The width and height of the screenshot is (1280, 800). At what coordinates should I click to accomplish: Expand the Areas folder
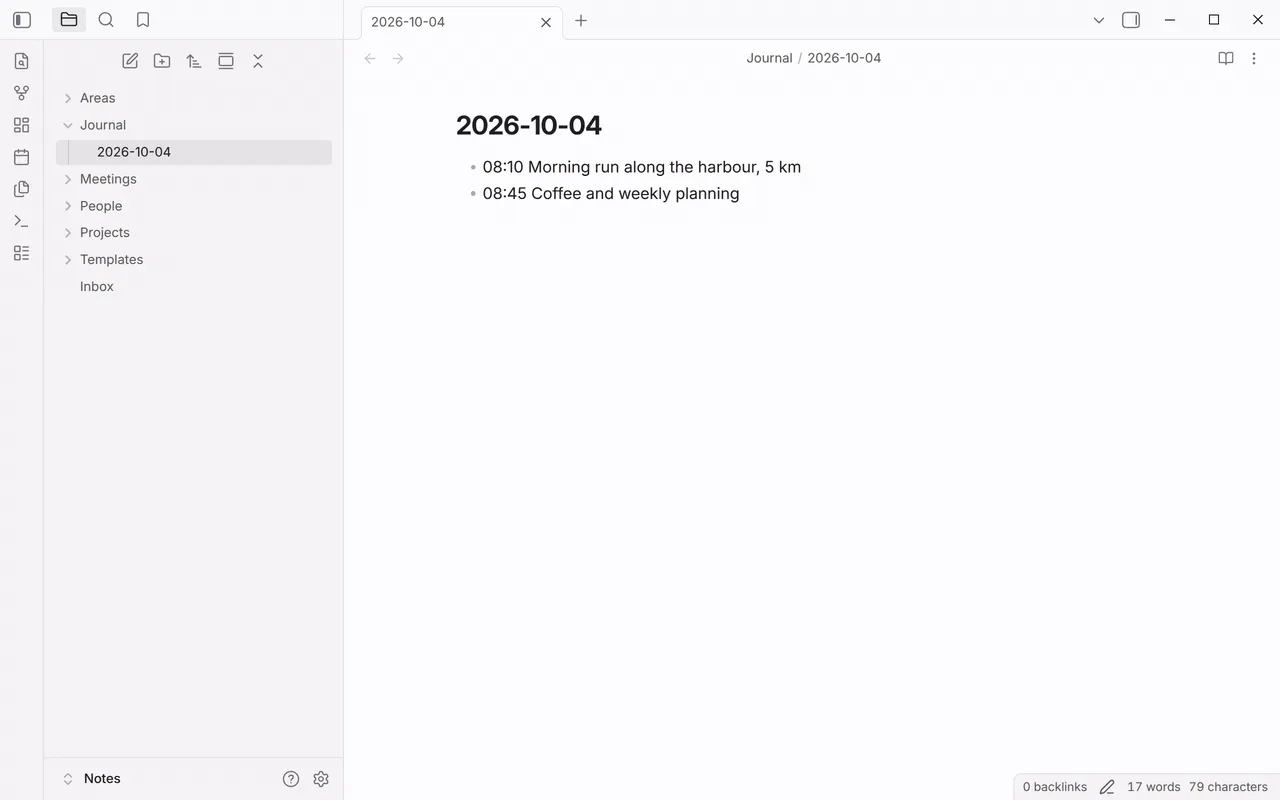click(194, 98)
